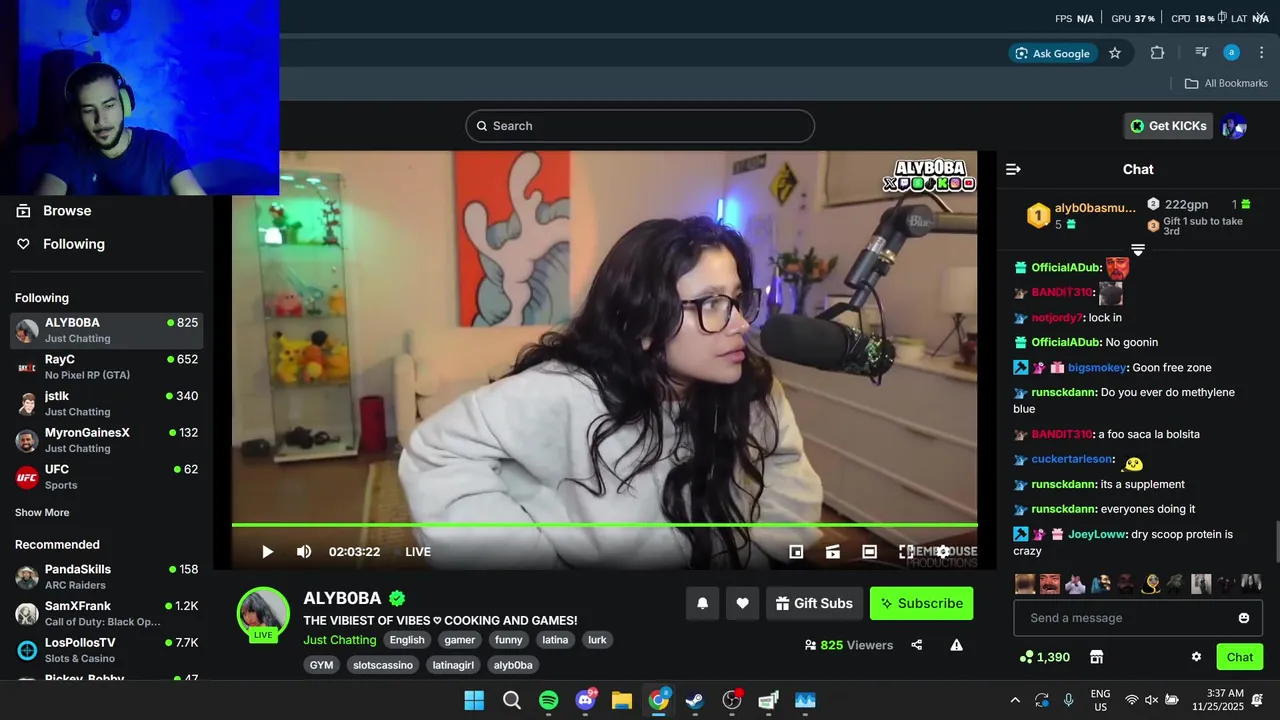
Task: Open Following in the sidebar
Action: 61,244
